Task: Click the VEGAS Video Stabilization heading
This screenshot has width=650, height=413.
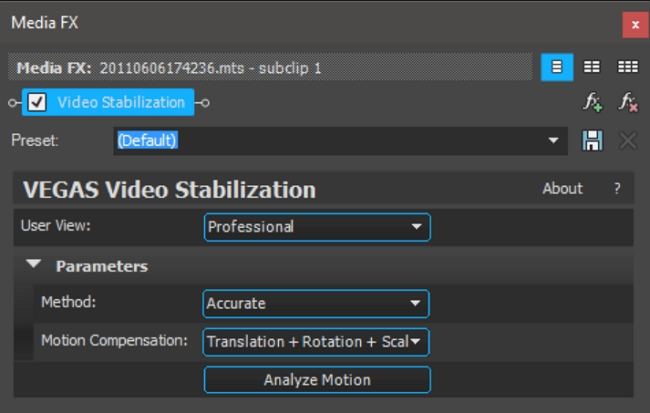Action: tap(169, 190)
